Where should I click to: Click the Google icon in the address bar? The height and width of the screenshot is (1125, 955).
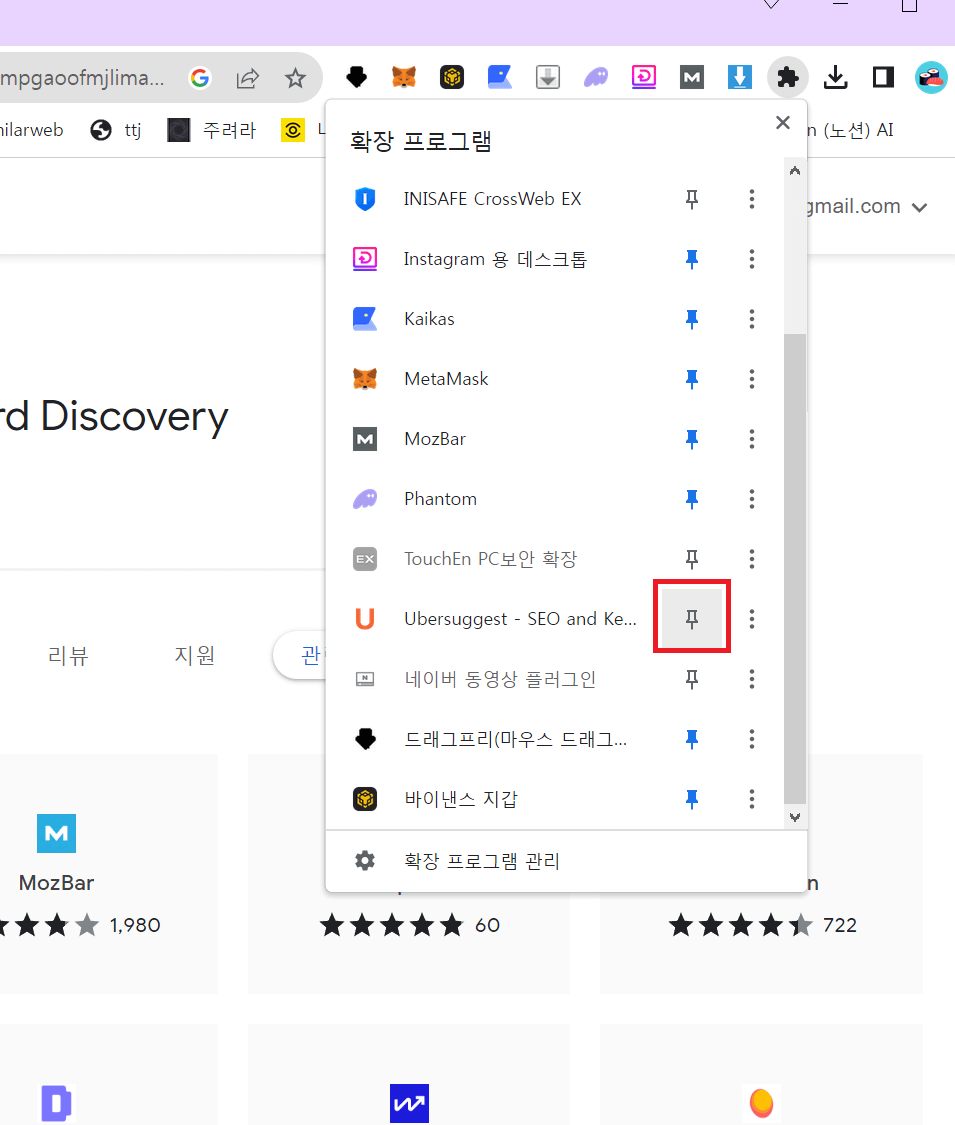[200, 77]
